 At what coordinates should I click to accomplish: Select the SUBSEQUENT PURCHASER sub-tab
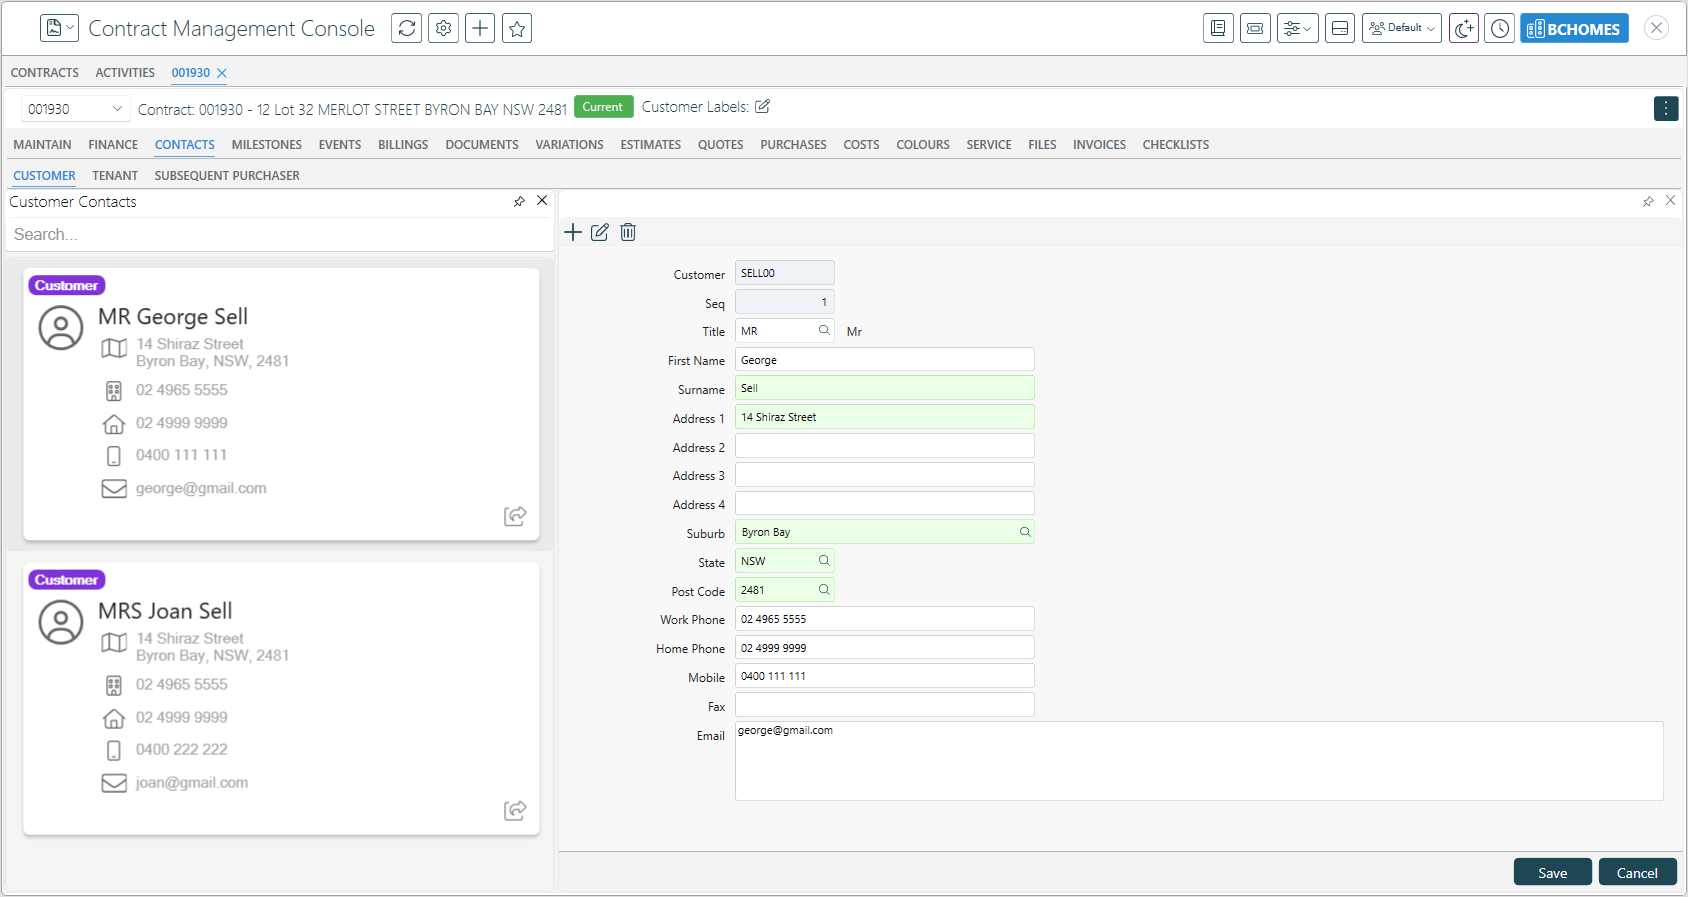(227, 176)
